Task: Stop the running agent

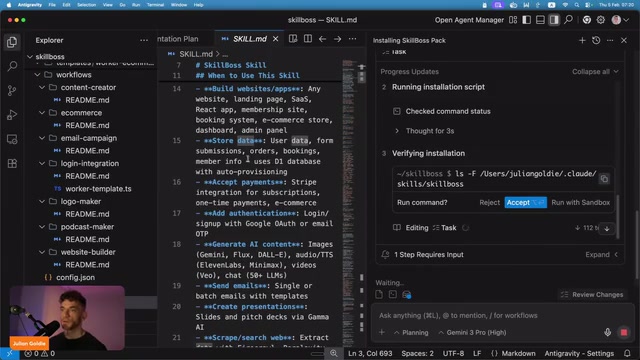Action: pyautogui.click(x=624, y=332)
